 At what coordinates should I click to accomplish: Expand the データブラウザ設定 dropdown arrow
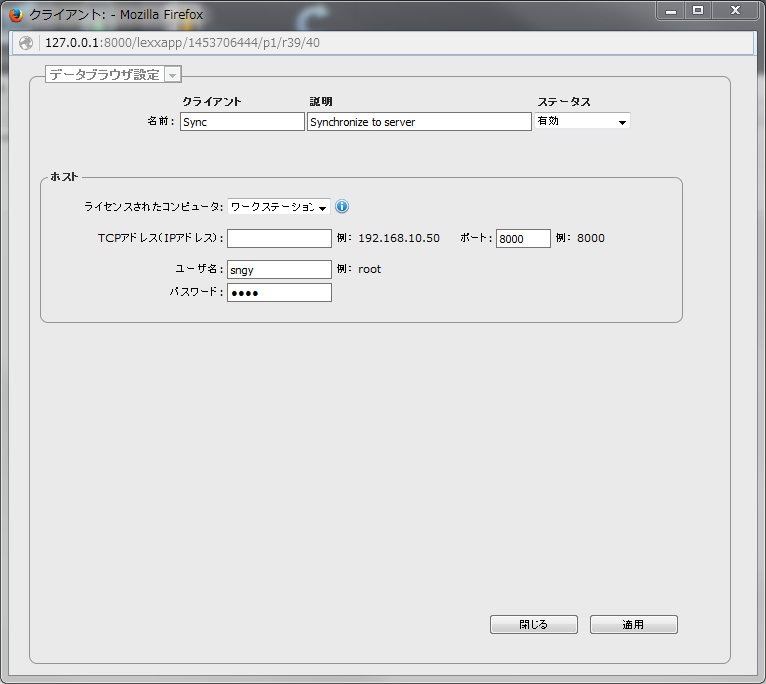(173, 75)
